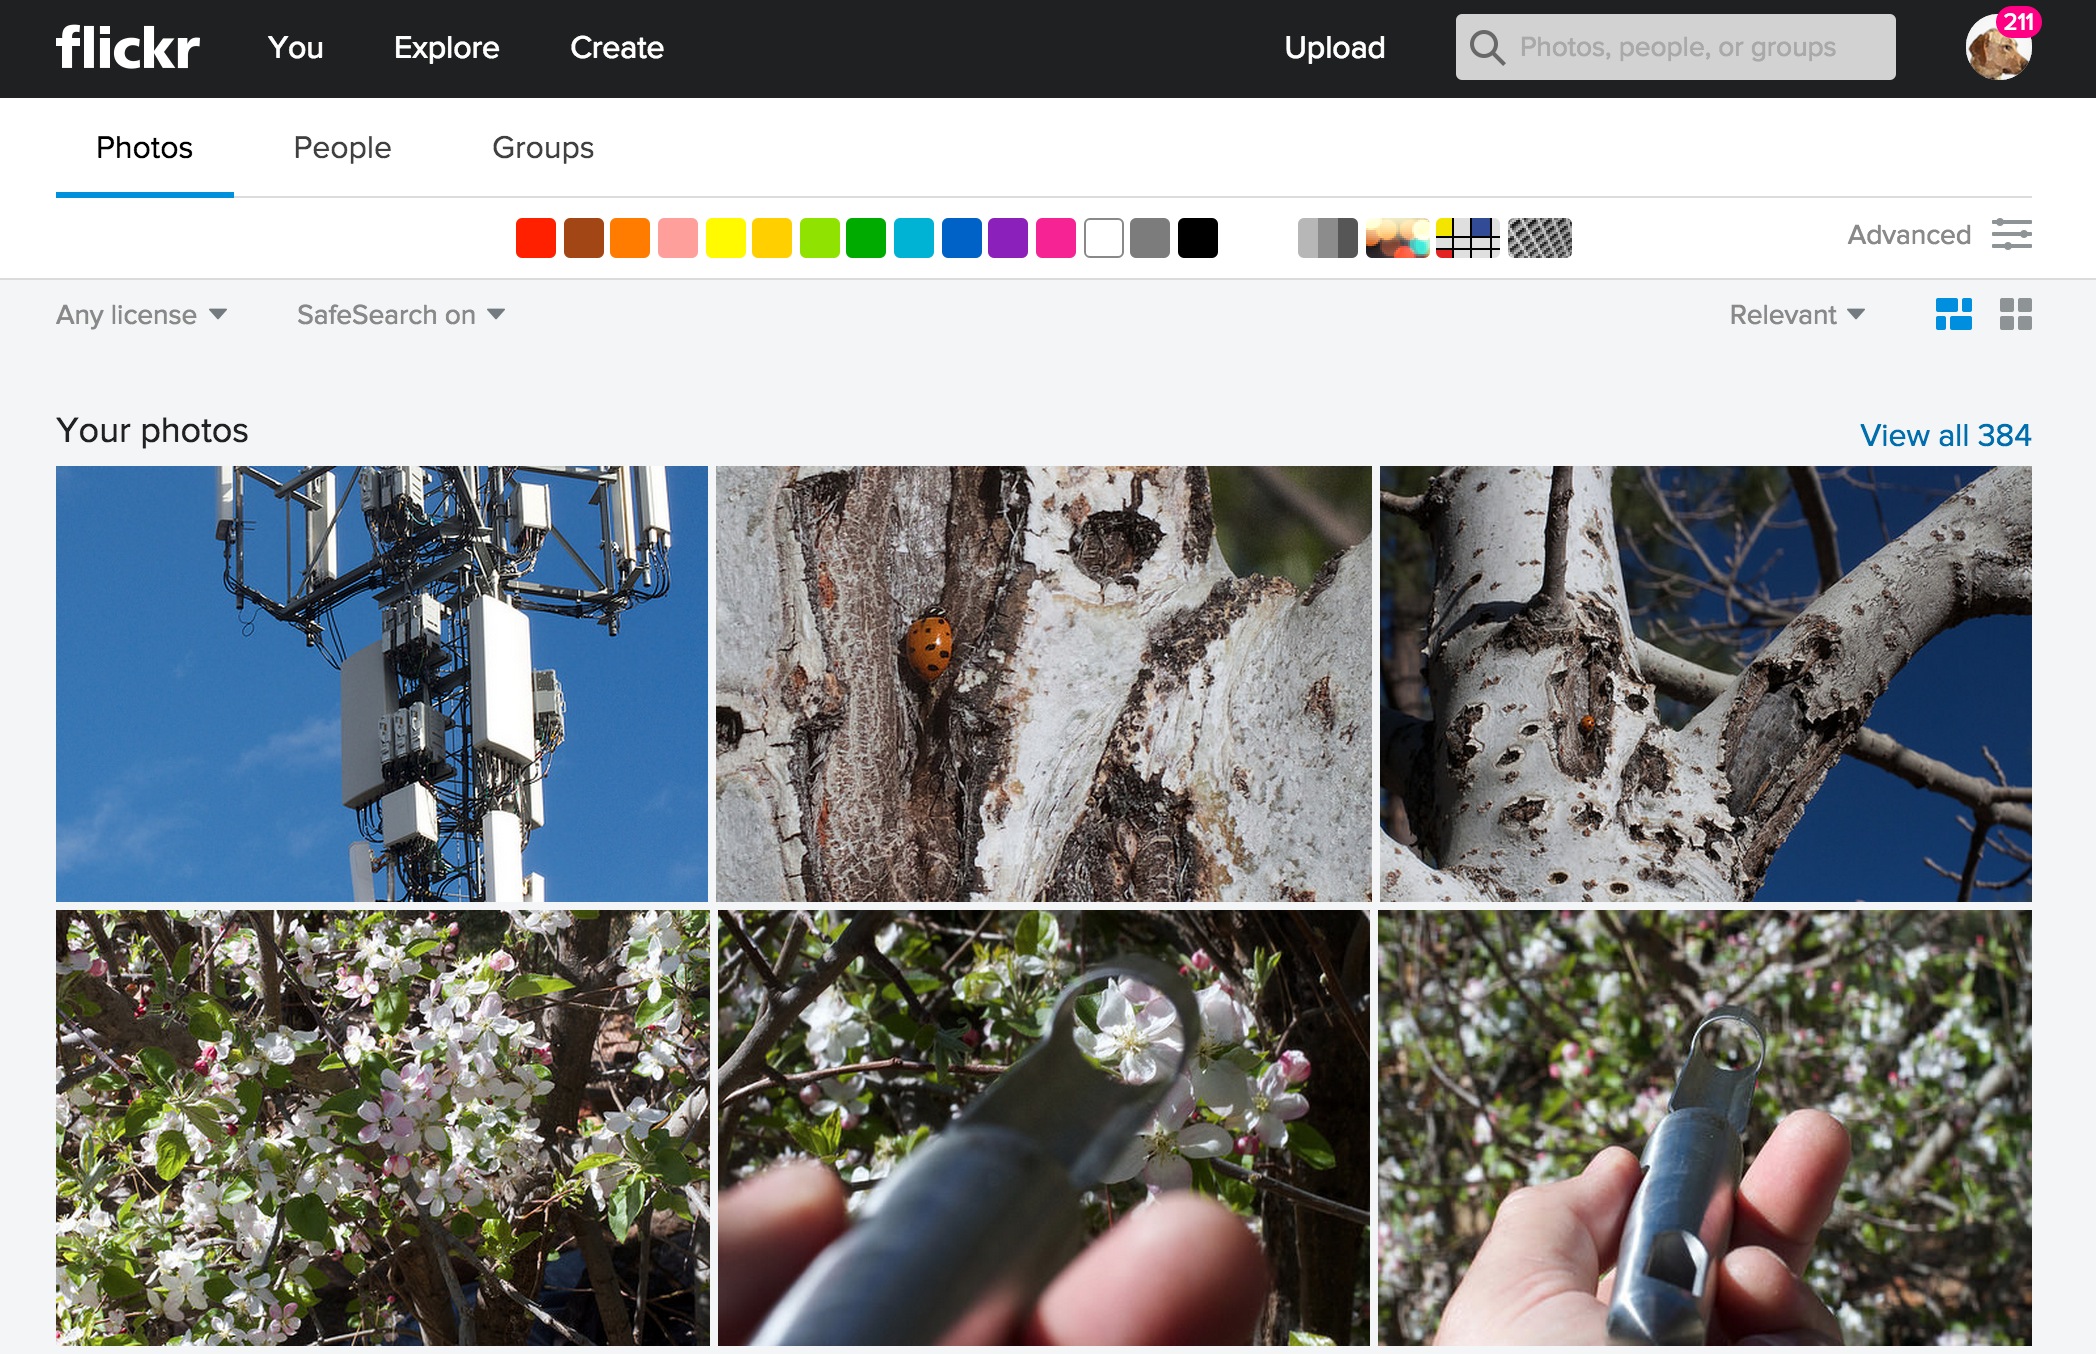The height and width of the screenshot is (1354, 2096).
Task: Filter by cyan color swatch
Action: tap(914, 238)
